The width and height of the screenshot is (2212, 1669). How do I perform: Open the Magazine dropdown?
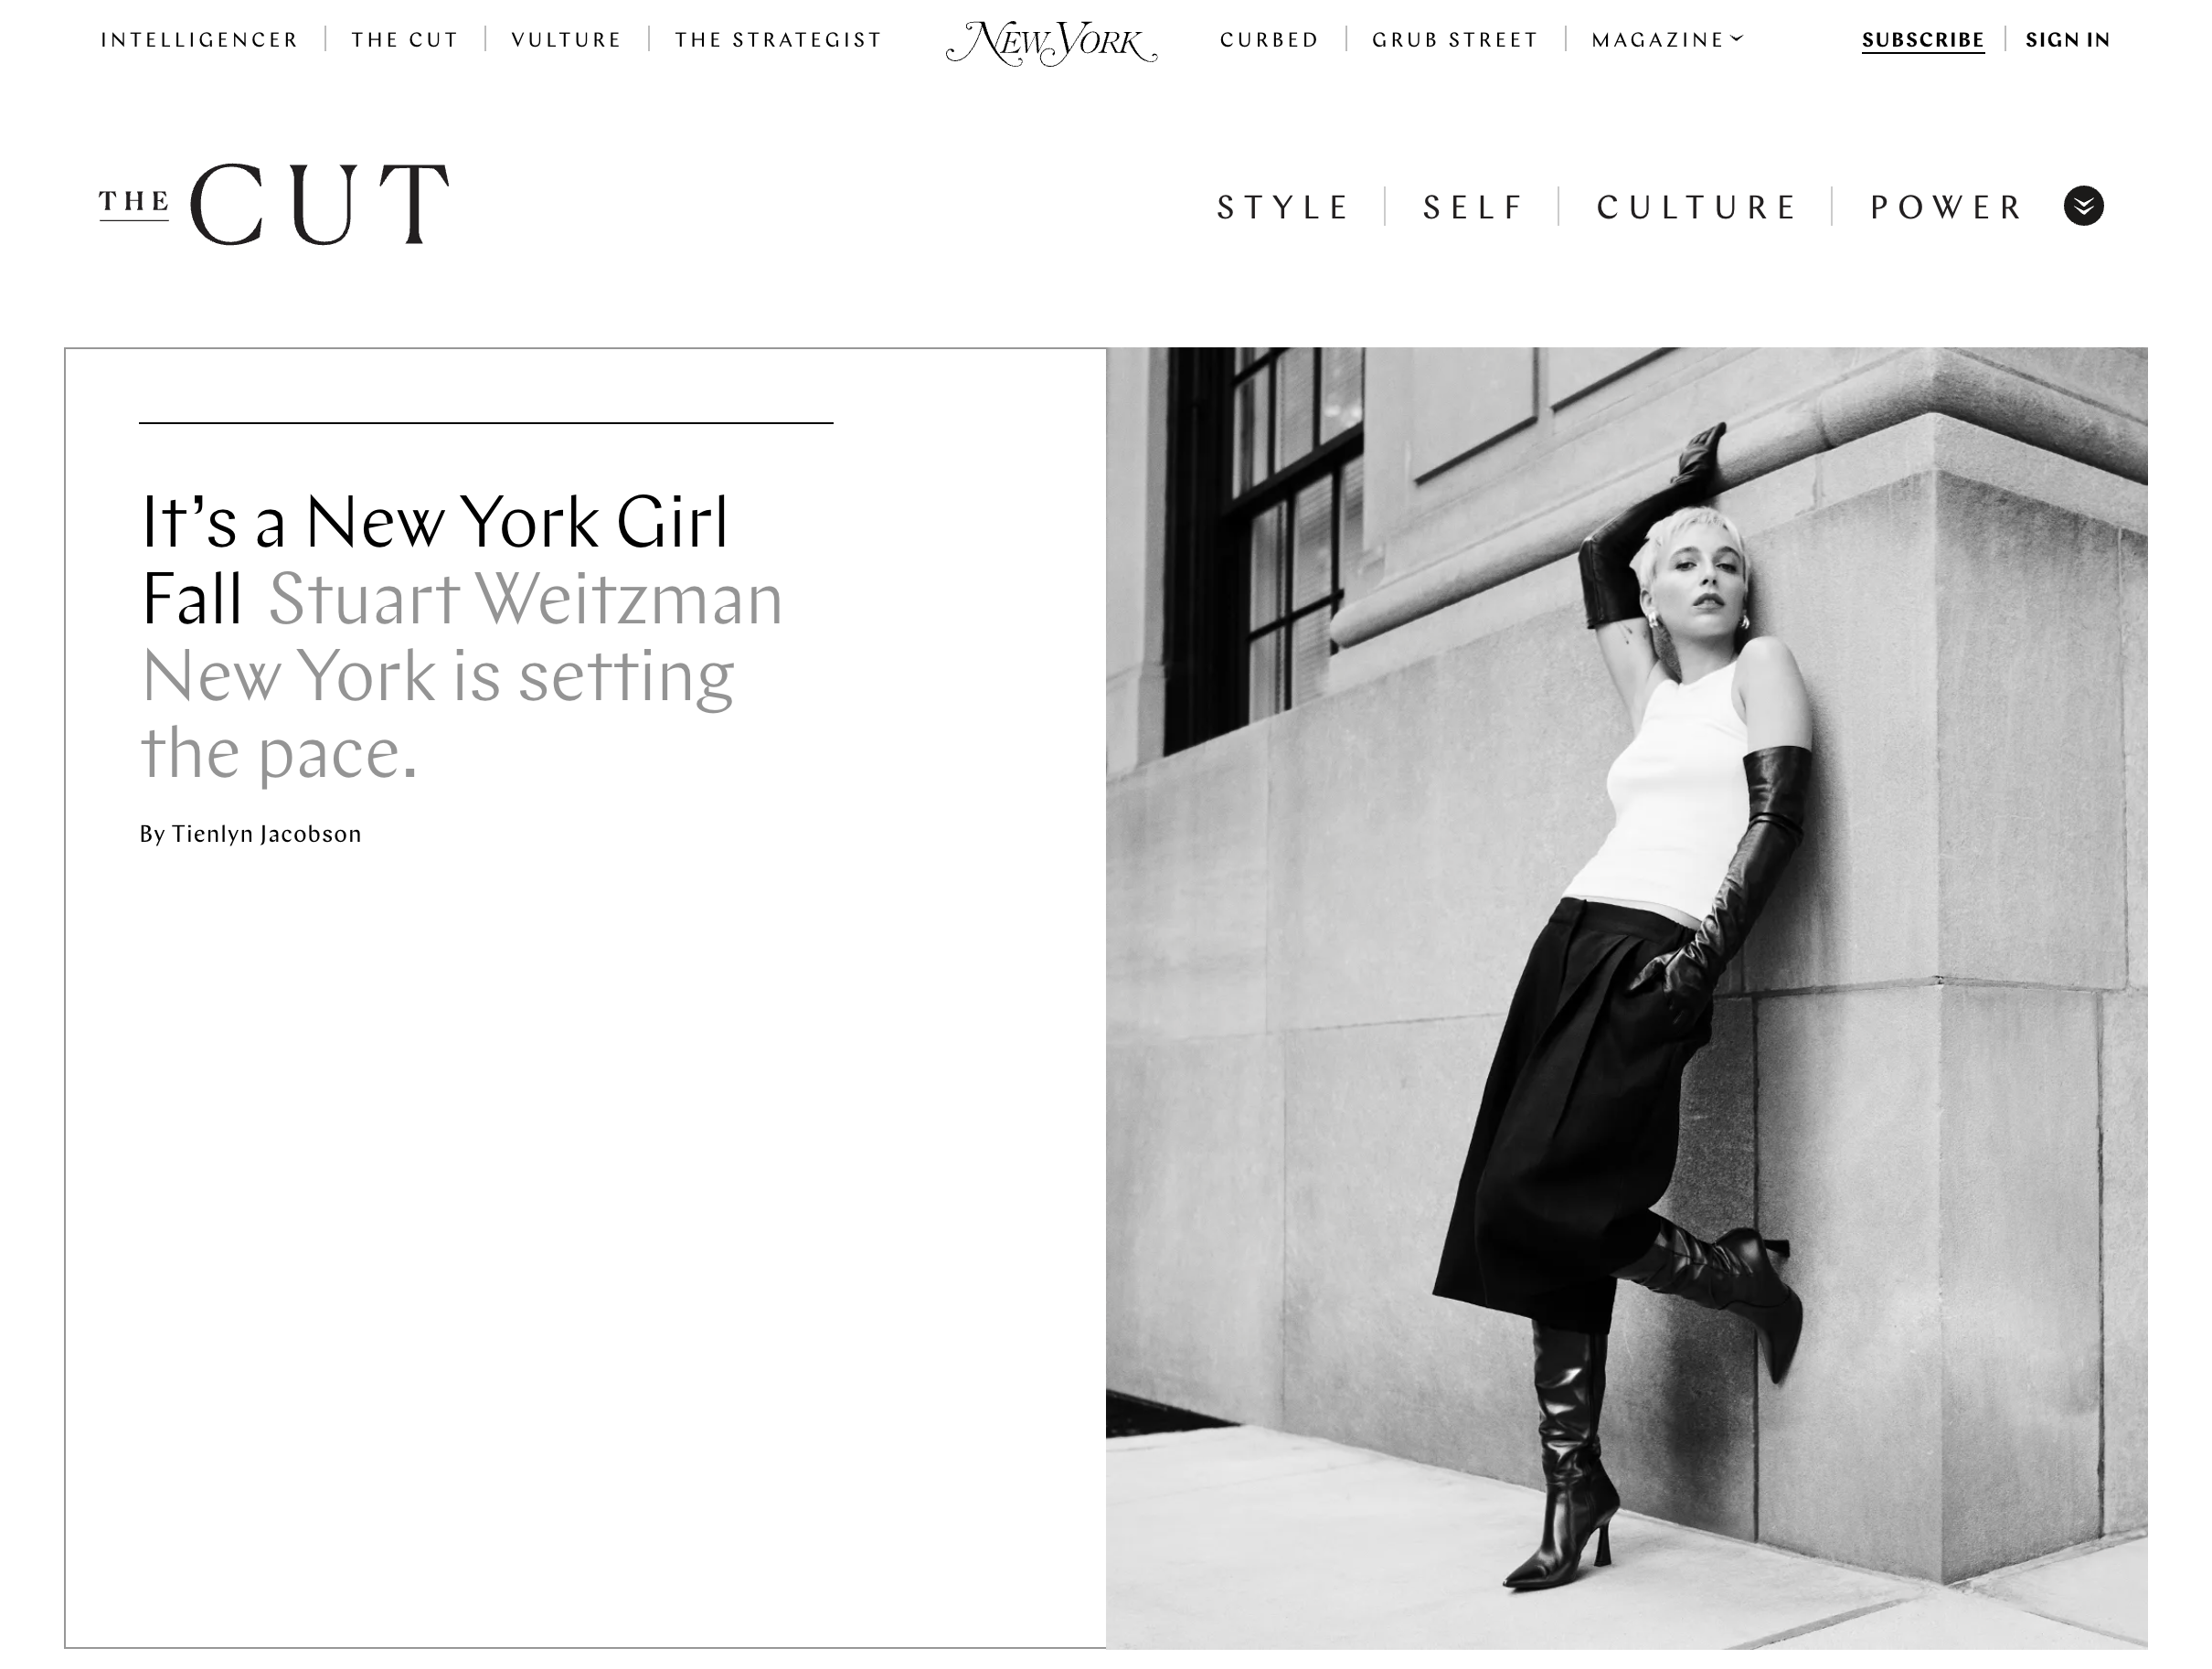pyautogui.click(x=1667, y=40)
